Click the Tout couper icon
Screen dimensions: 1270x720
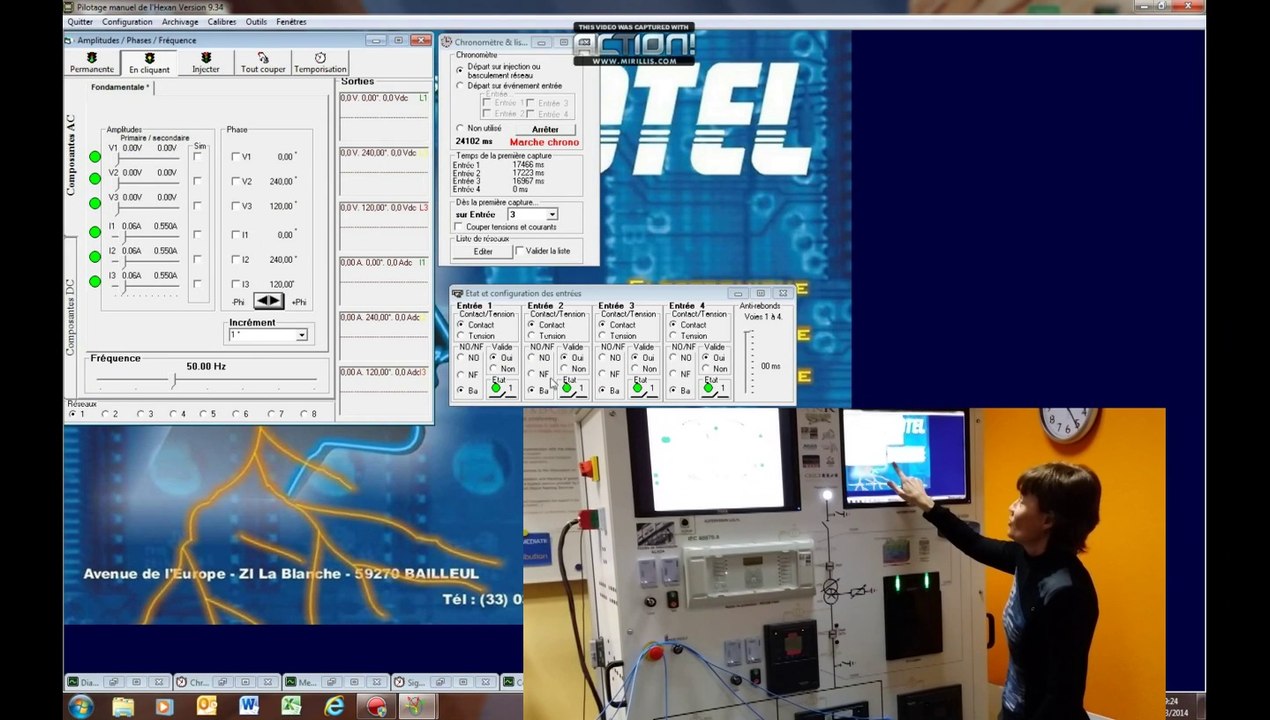pyautogui.click(x=263, y=57)
